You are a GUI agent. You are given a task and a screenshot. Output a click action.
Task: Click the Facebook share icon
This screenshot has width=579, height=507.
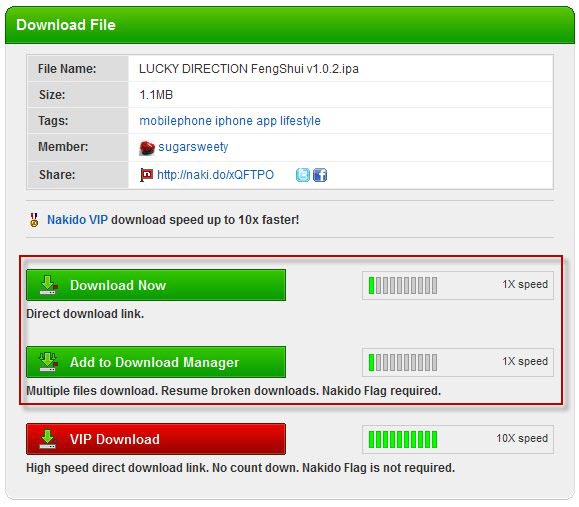(x=320, y=175)
